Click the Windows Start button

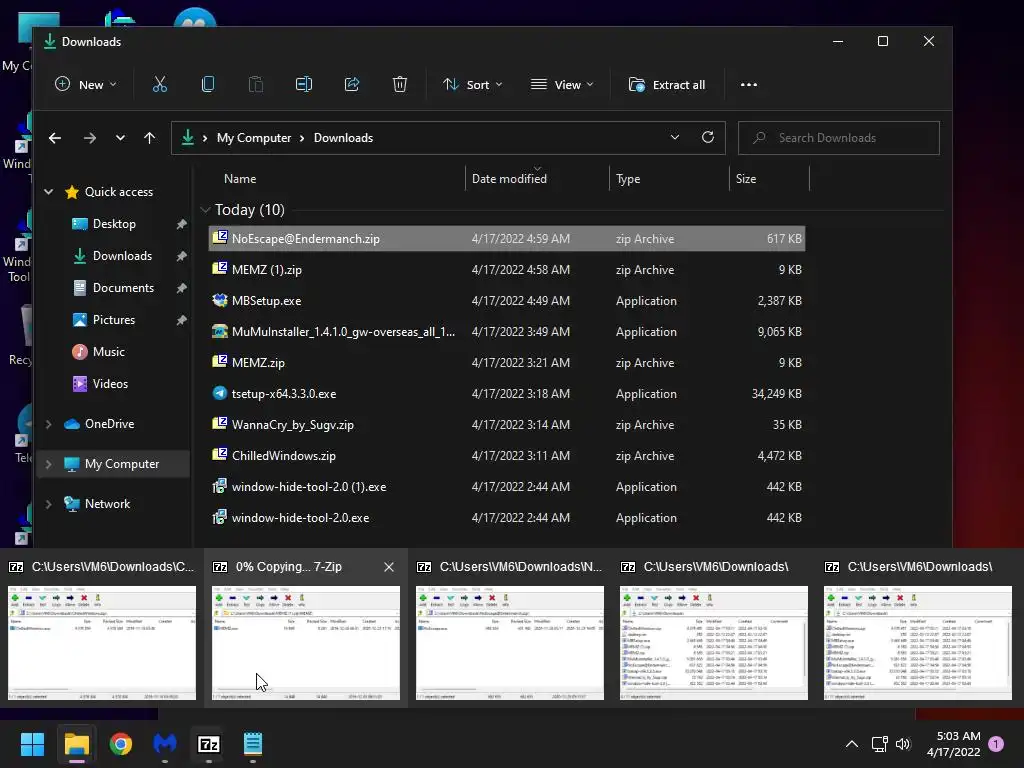pyautogui.click(x=32, y=744)
